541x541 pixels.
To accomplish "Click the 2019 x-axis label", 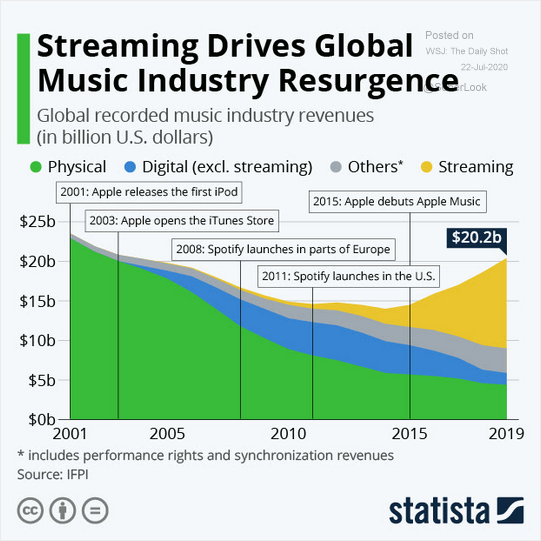I will pyautogui.click(x=506, y=434).
